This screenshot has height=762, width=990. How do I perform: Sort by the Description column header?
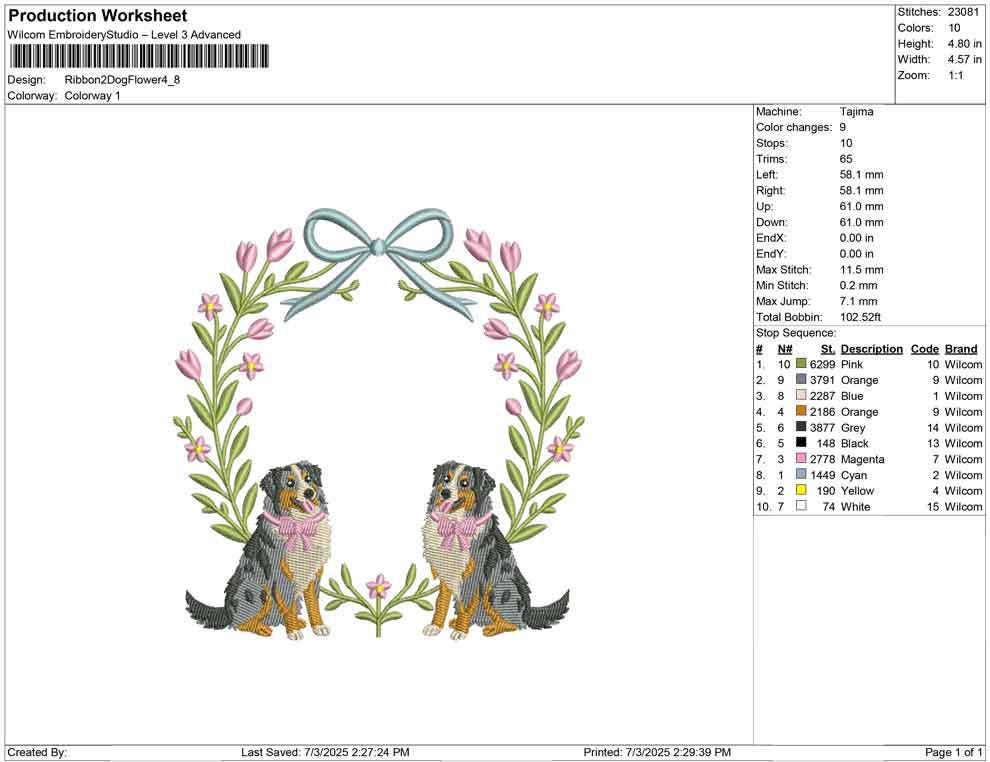coord(871,348)
